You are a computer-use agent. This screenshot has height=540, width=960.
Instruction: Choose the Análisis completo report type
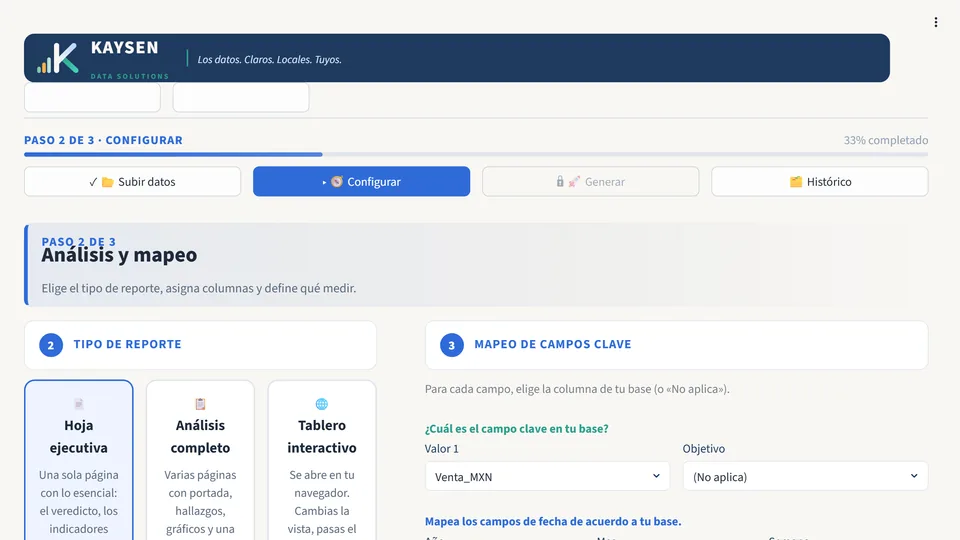[200, 460]
